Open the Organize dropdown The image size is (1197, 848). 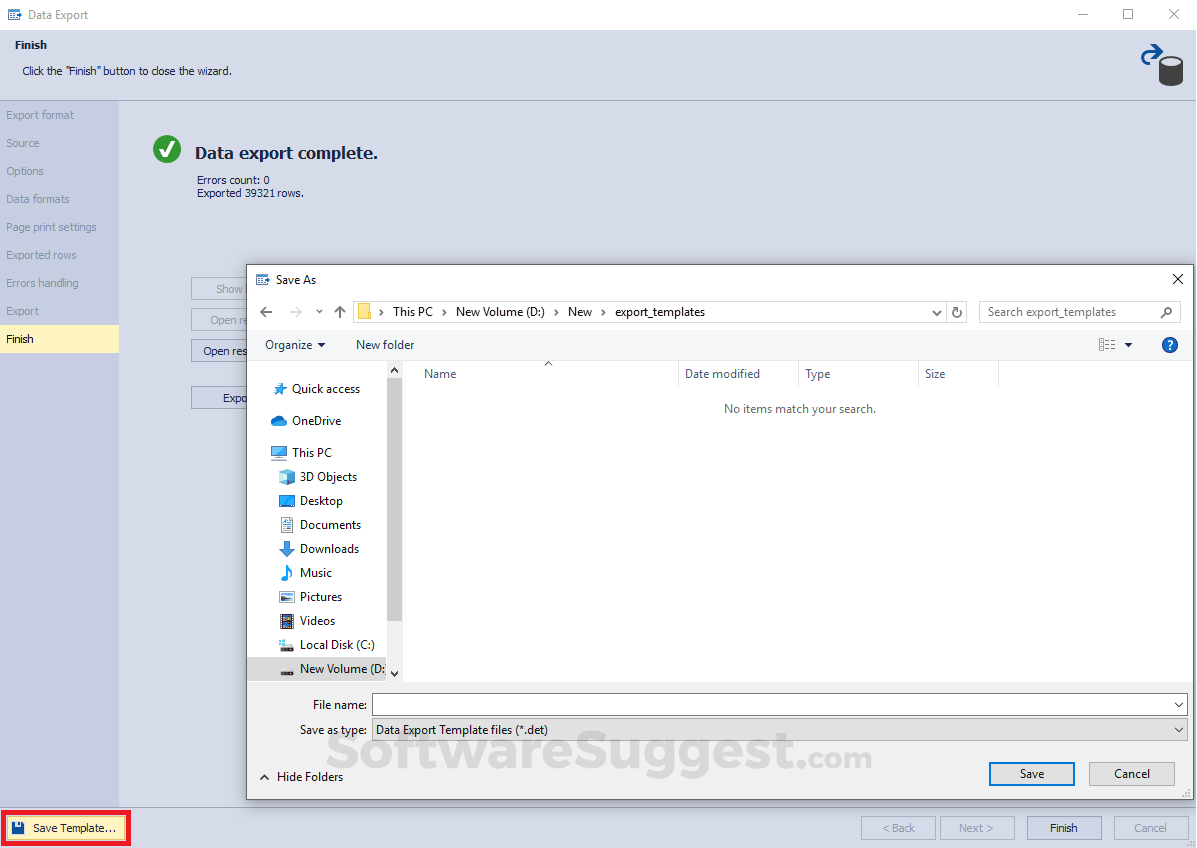(x=294, y=344)
